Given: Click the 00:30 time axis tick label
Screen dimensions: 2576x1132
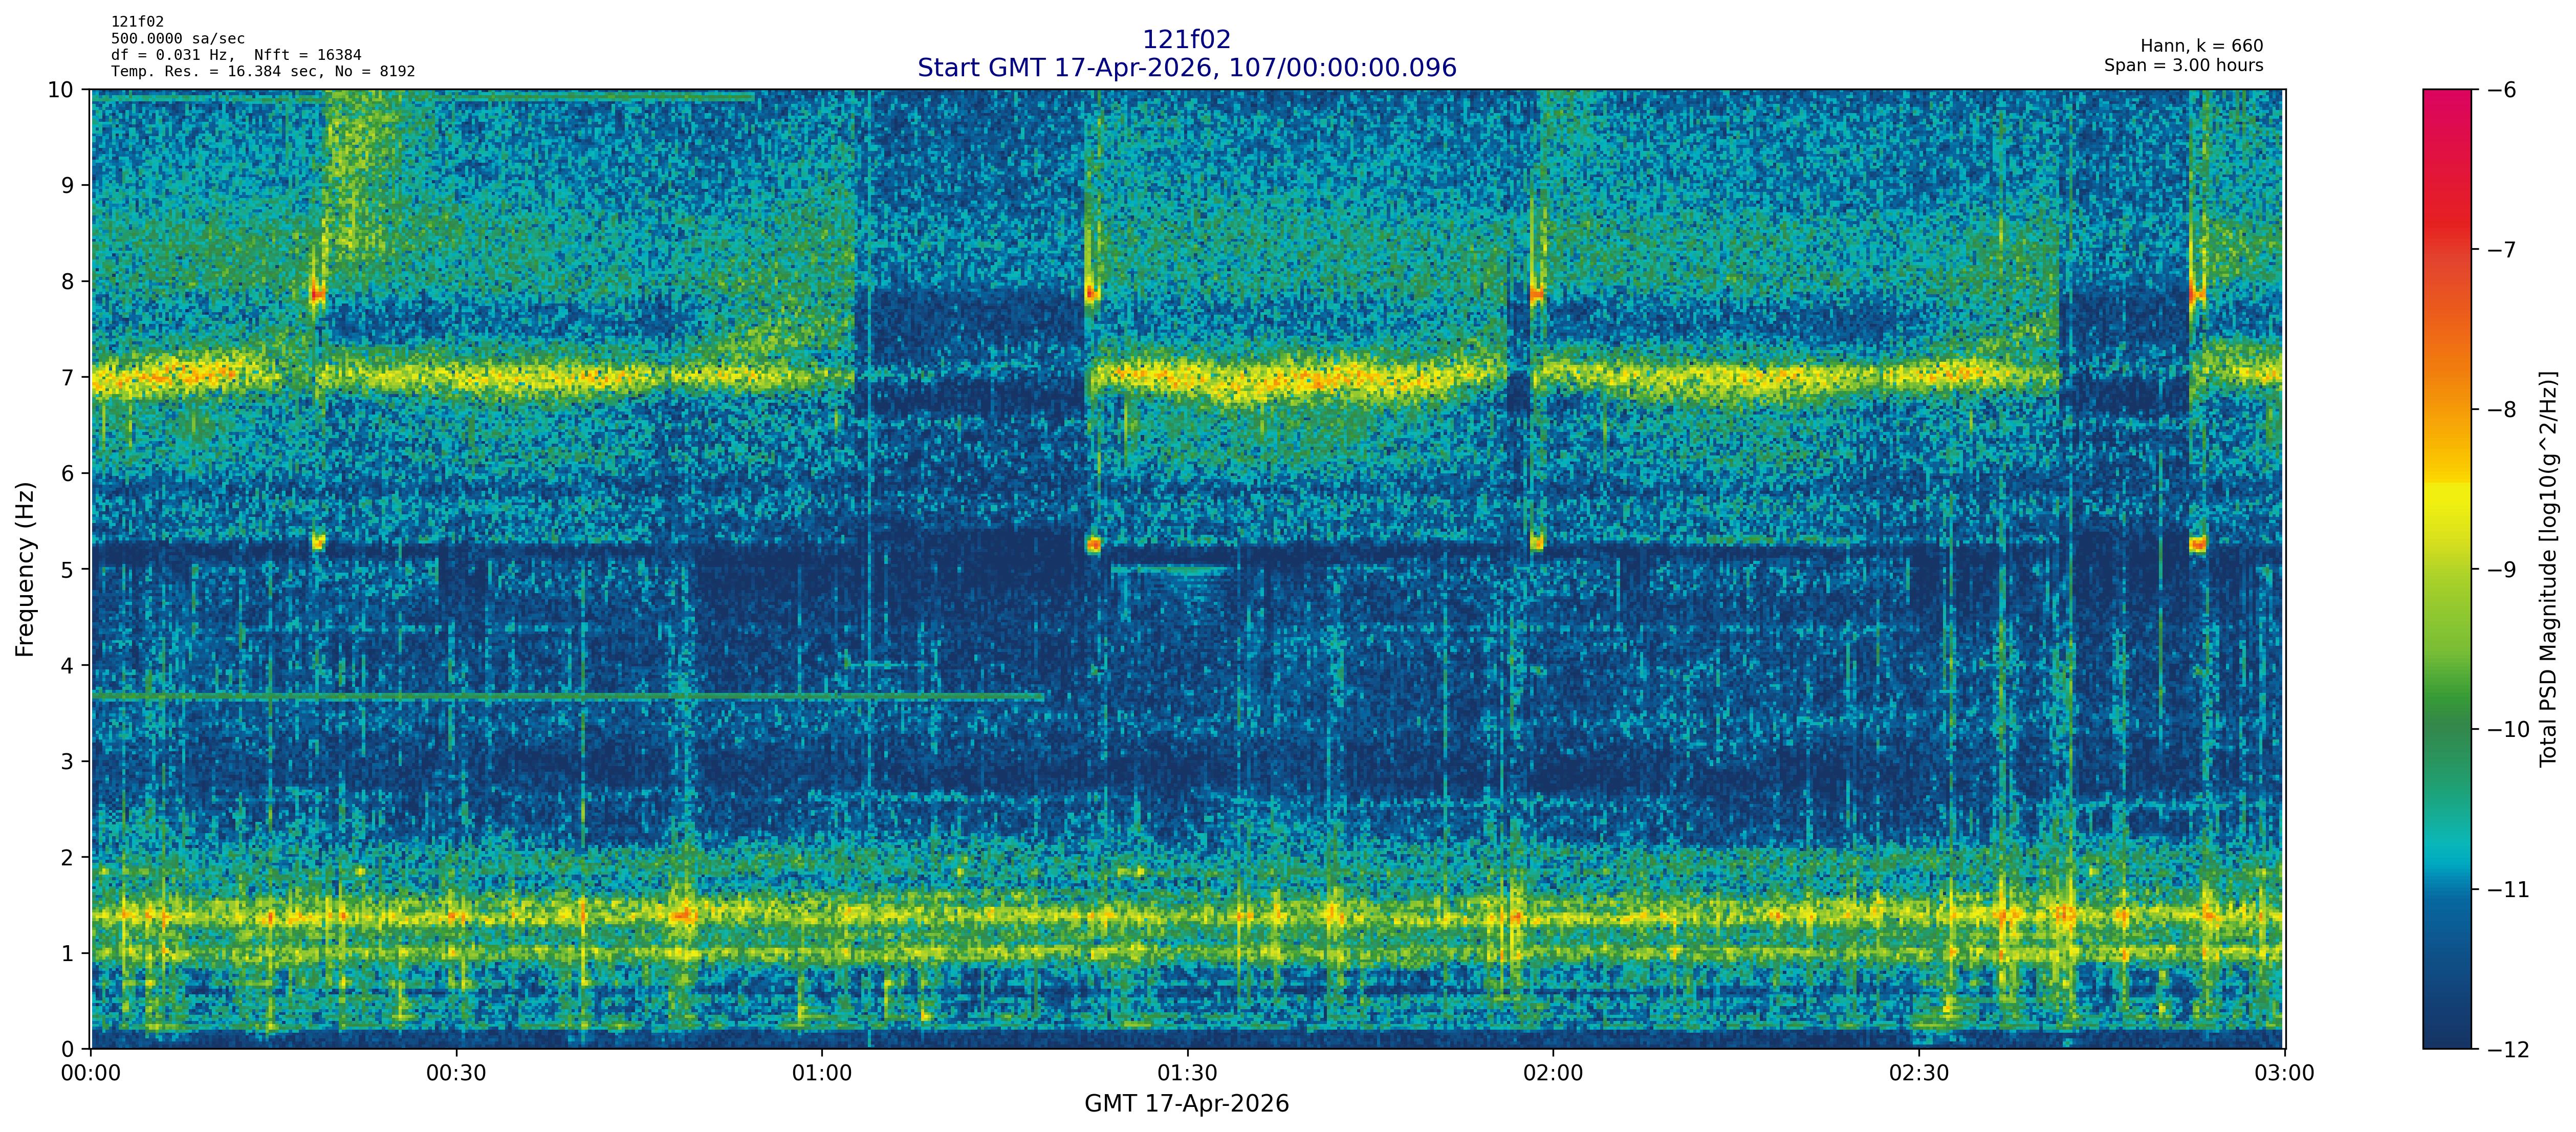Looking at the screenshot, I should tap(456, 1074).
